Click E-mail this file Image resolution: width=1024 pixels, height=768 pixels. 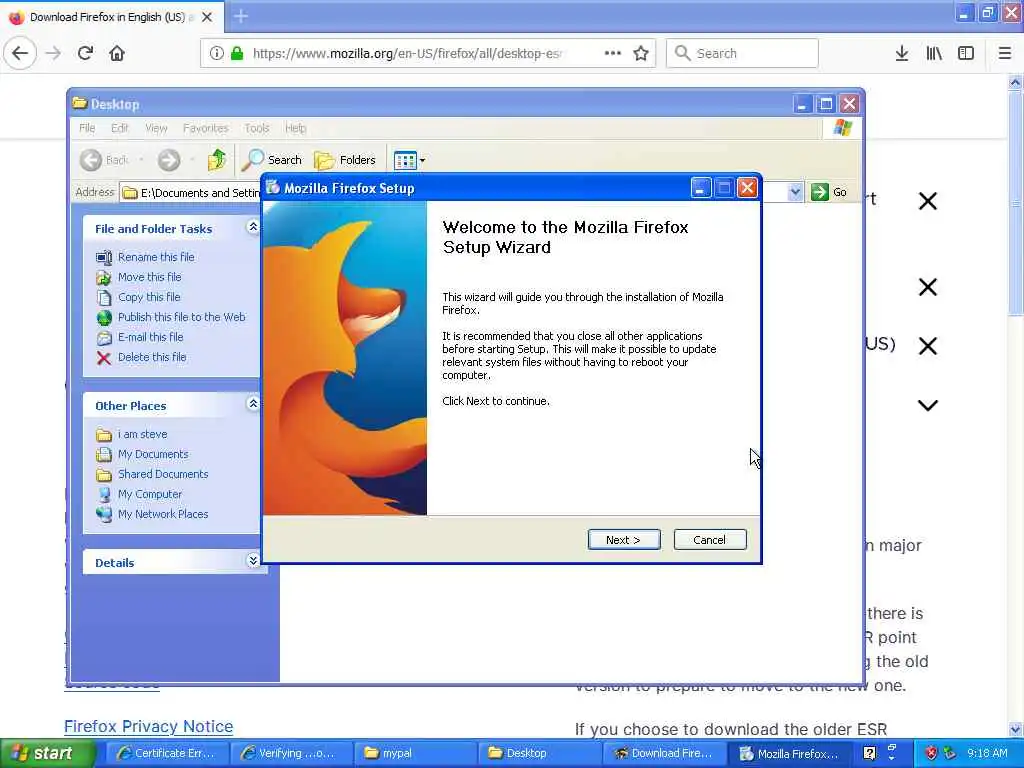tap(150, 337)
